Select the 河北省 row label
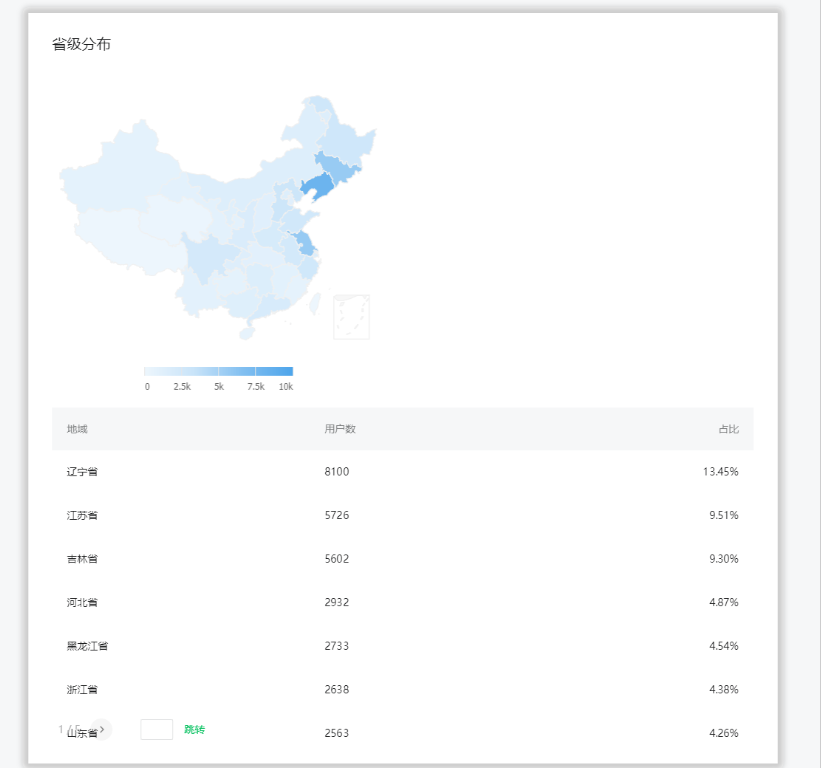This screenshot has width=823, height=768. click(x=82, y=602)
